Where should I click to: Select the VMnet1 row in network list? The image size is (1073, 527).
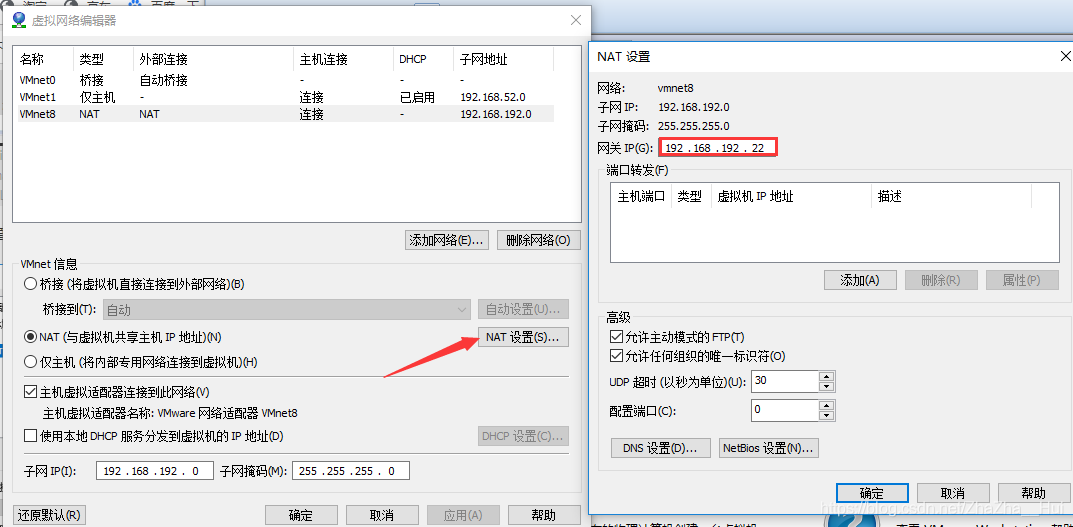click(x=285, y=97)
